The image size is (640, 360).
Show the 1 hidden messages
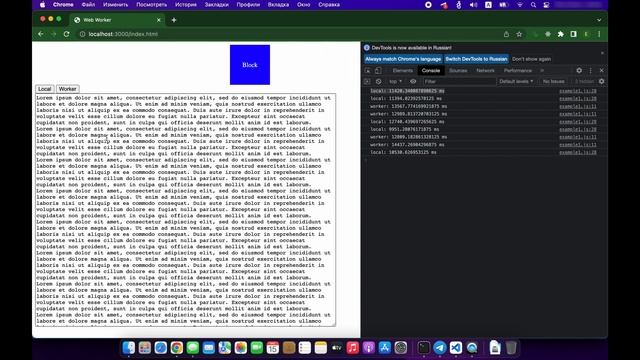(584, 82)
